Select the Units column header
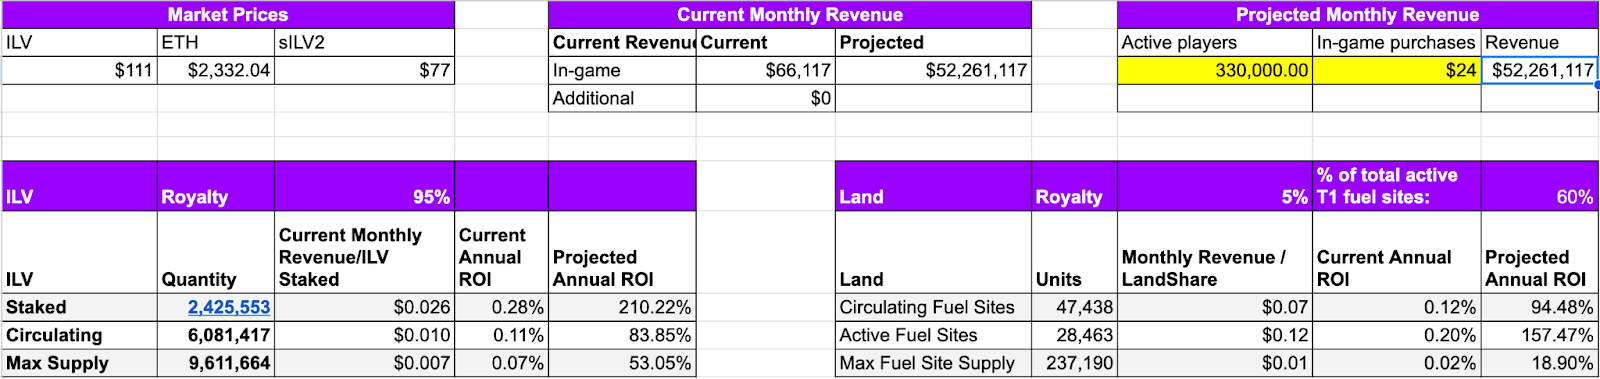 pos(1074,252)
